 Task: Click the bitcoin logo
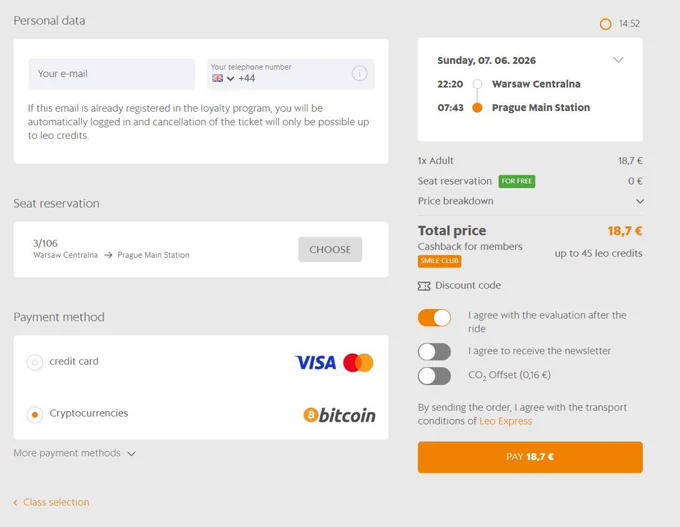(339, 415)
